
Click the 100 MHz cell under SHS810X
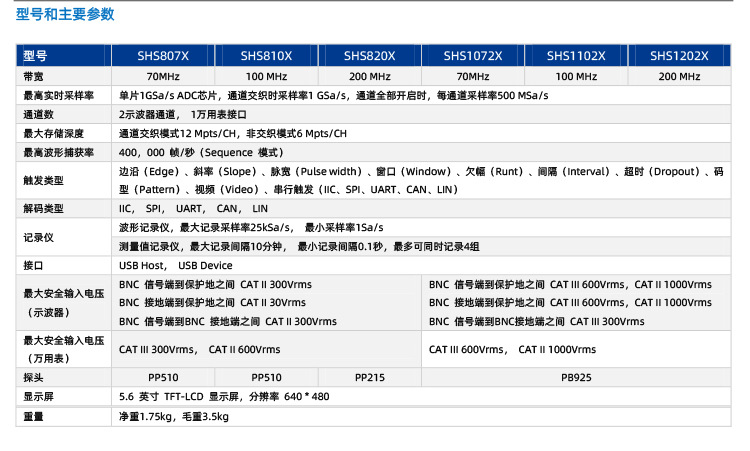click(266, 77)
